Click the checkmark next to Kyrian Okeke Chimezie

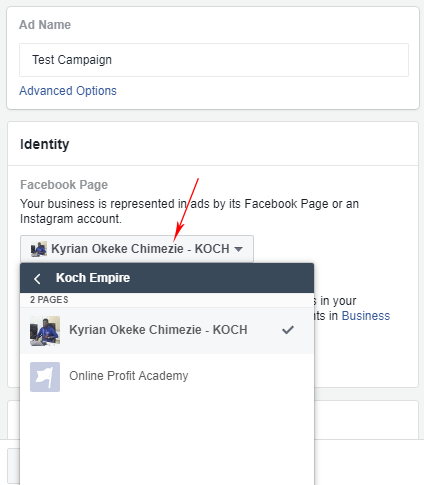[288, 330]
